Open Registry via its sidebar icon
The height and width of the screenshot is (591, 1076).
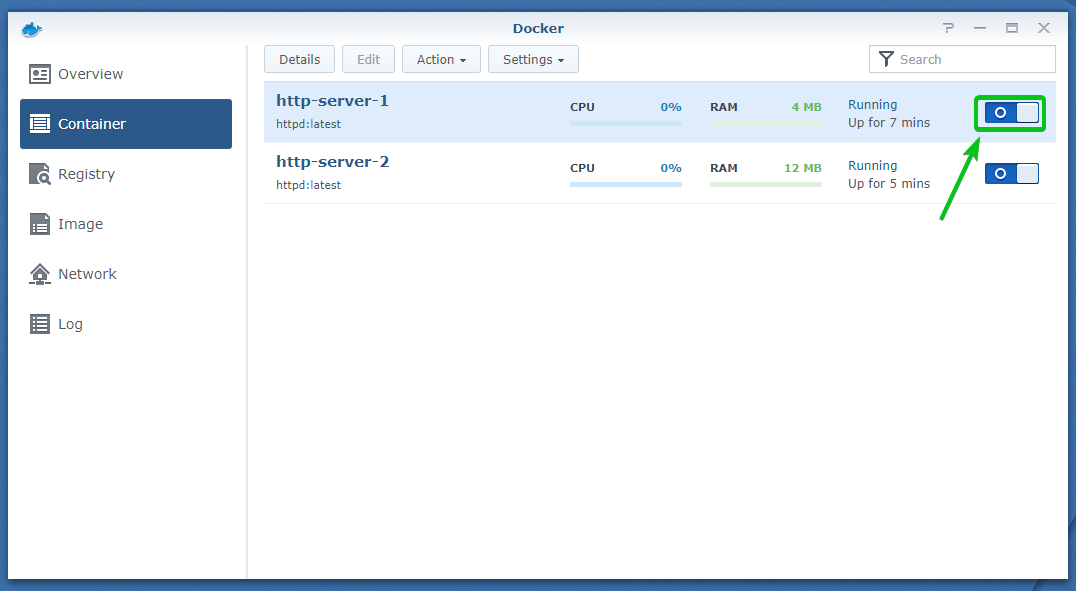coord(40,174)
